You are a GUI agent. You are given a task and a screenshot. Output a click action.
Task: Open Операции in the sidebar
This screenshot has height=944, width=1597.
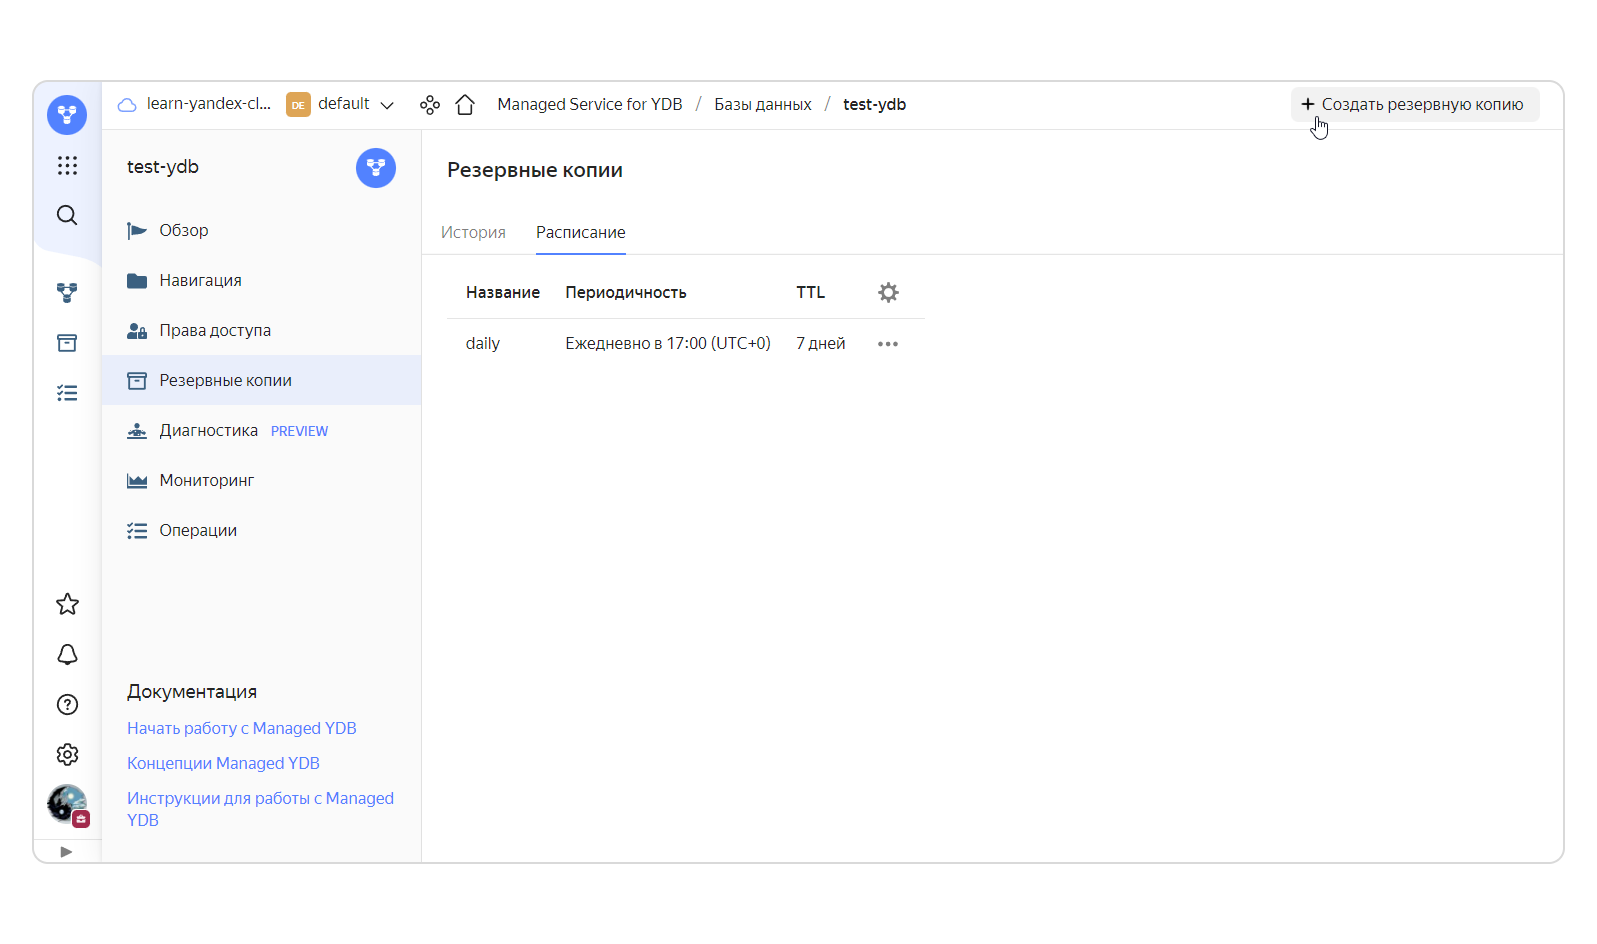[x=261, y=530]
